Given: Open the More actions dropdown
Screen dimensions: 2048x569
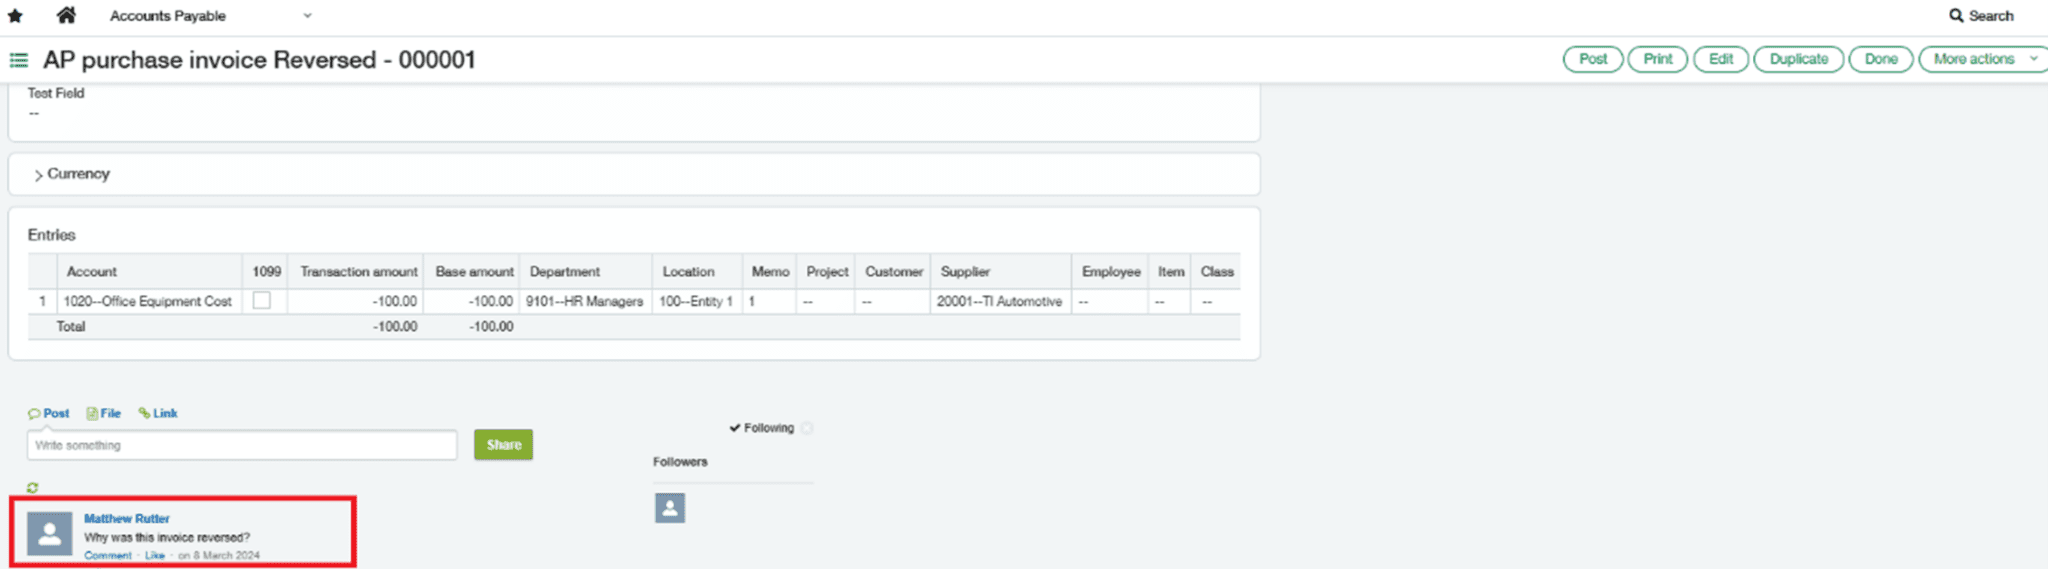Looking at the screenshot, I should (x=1984, y=59).
